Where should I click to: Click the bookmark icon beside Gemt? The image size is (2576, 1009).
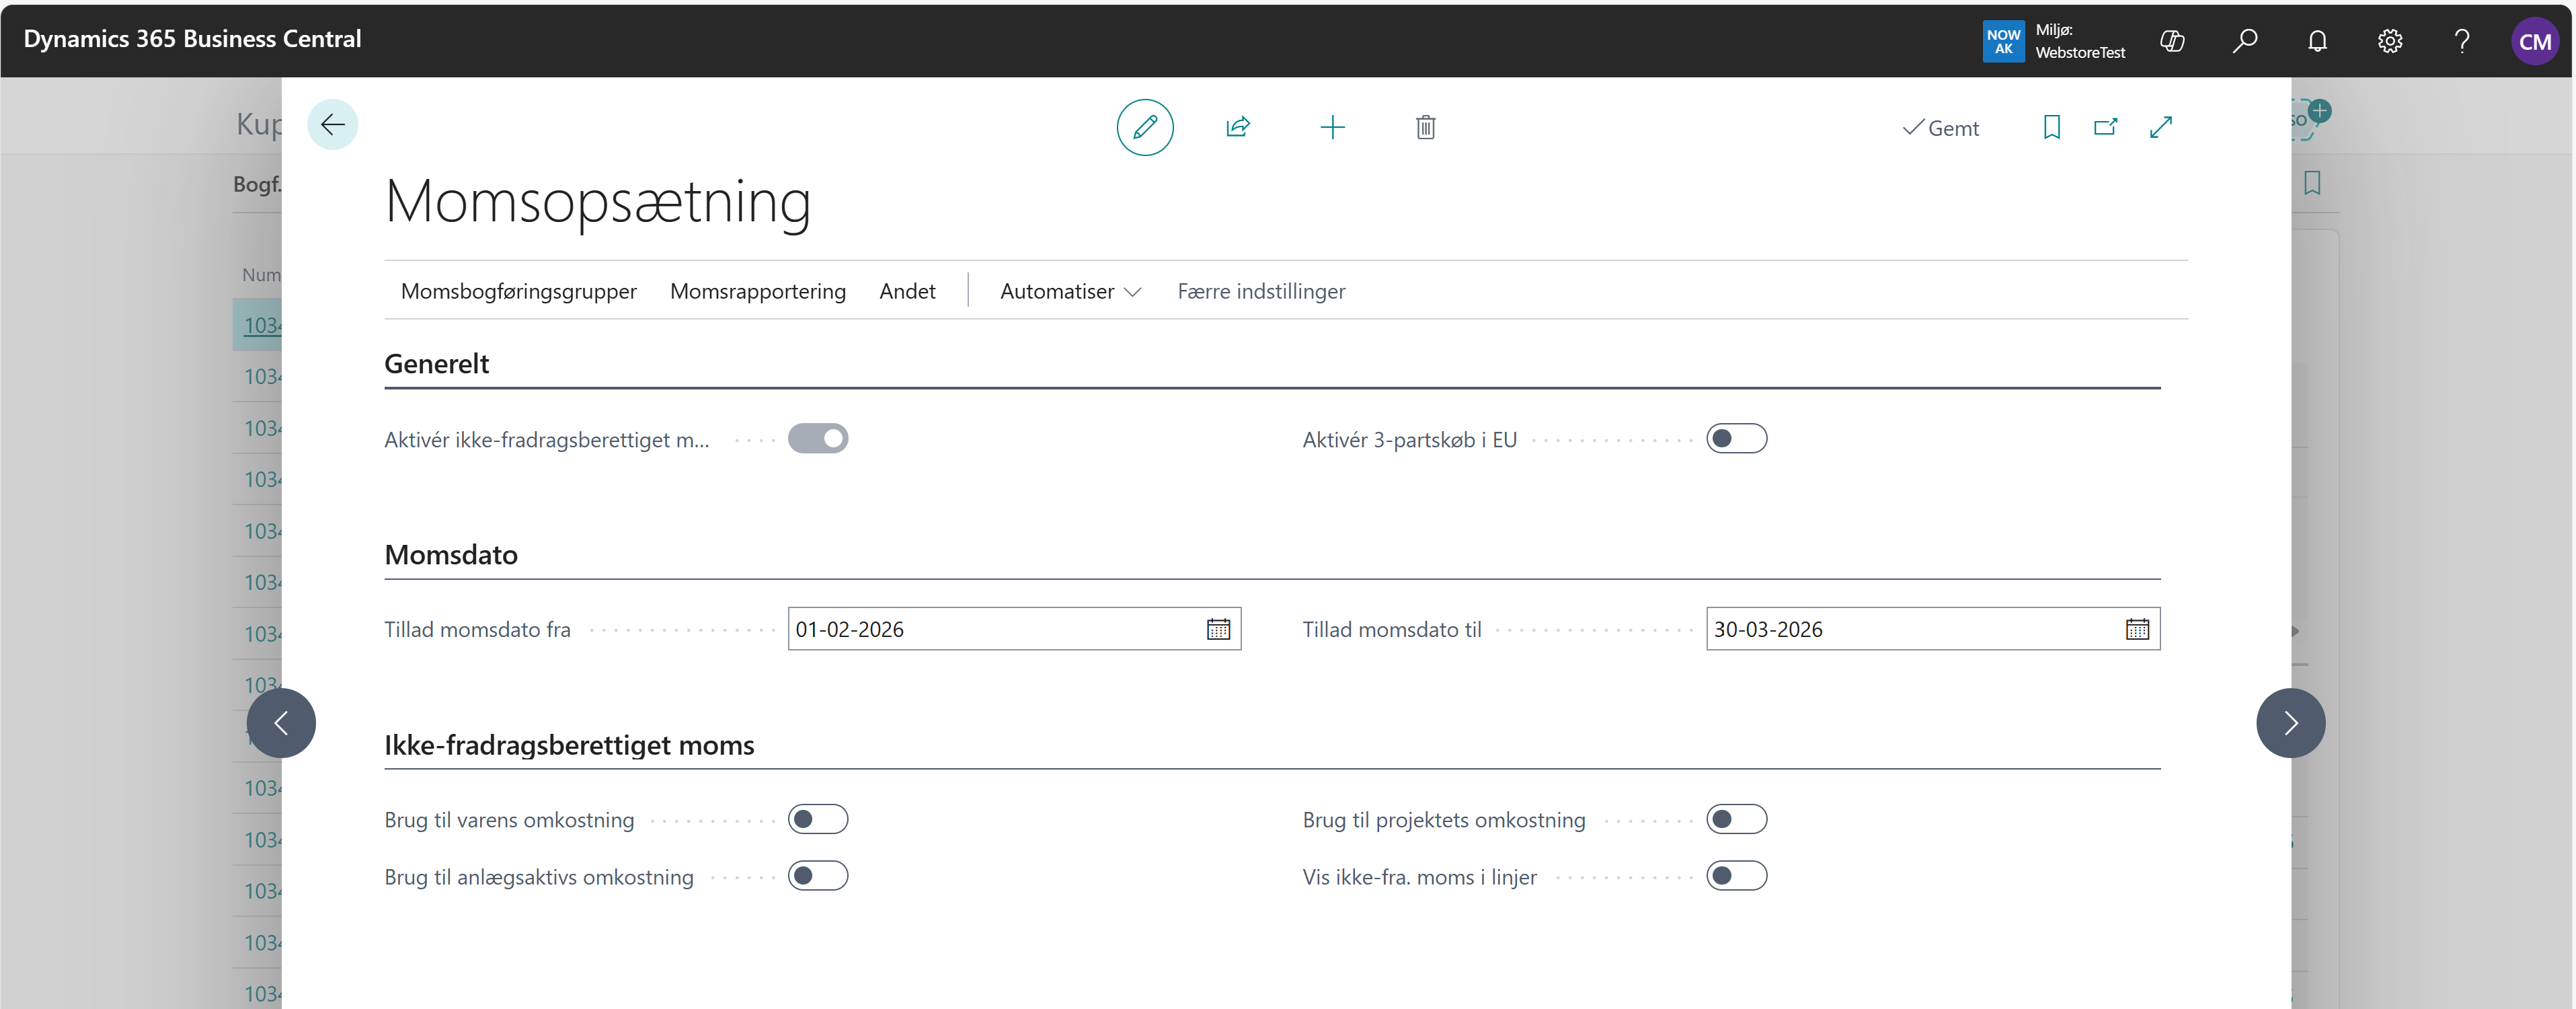coord(2051,127)
